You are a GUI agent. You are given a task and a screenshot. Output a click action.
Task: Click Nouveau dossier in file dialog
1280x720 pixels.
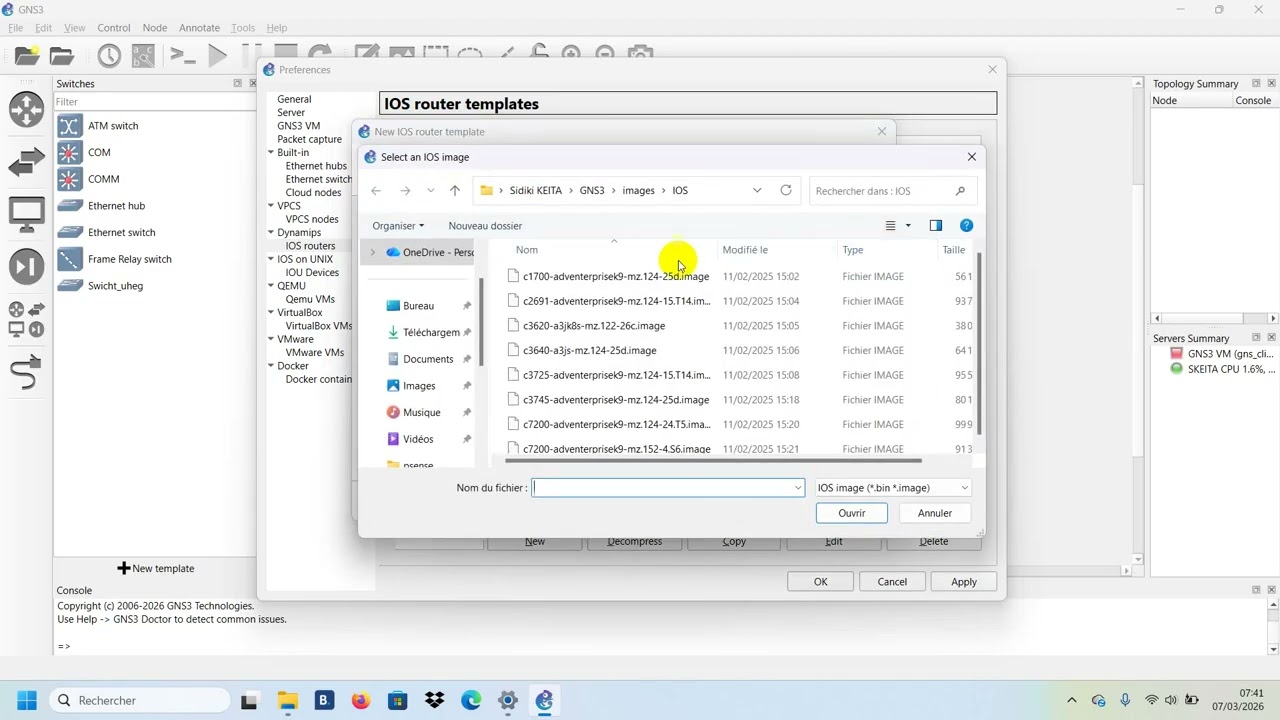tap(485, 226)
